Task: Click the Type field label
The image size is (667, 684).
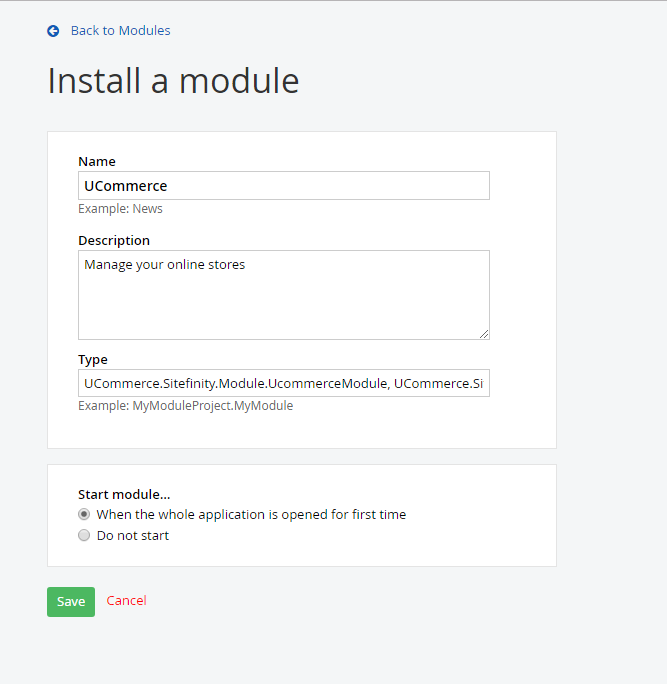Action: click(x=93, y=359)
